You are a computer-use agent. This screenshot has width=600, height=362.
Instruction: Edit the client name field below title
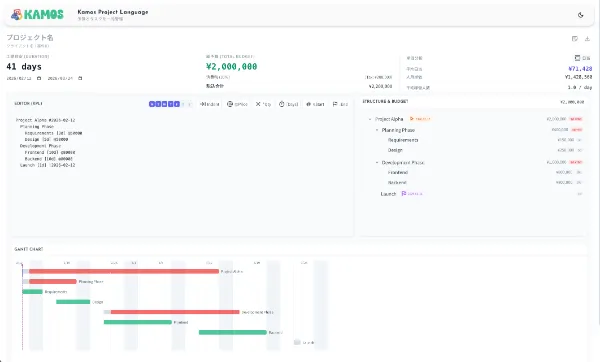[28, 46]
